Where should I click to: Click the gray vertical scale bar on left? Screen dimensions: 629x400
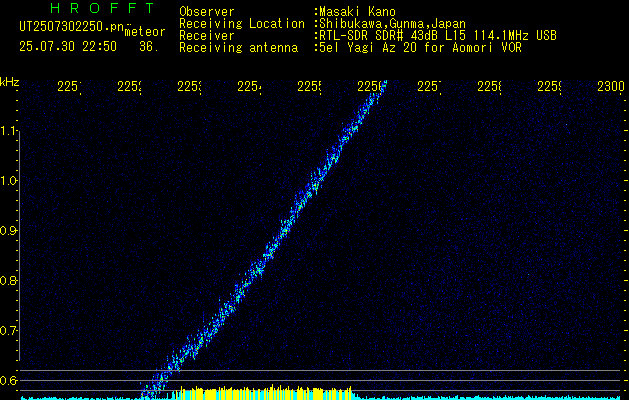19,246
